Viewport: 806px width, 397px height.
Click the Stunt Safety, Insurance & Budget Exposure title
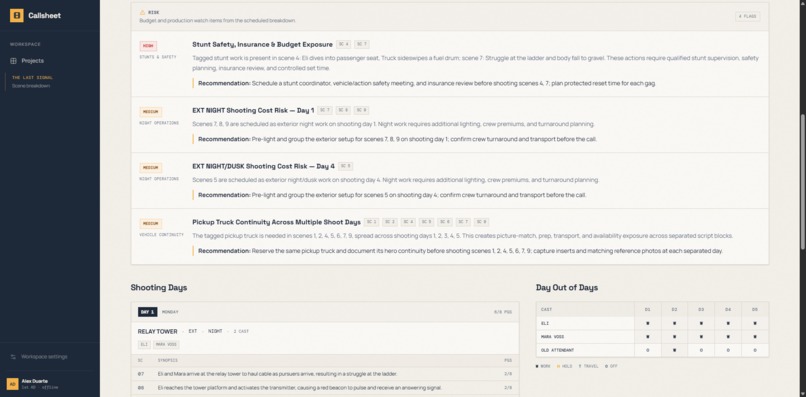(x=262, y=45)
